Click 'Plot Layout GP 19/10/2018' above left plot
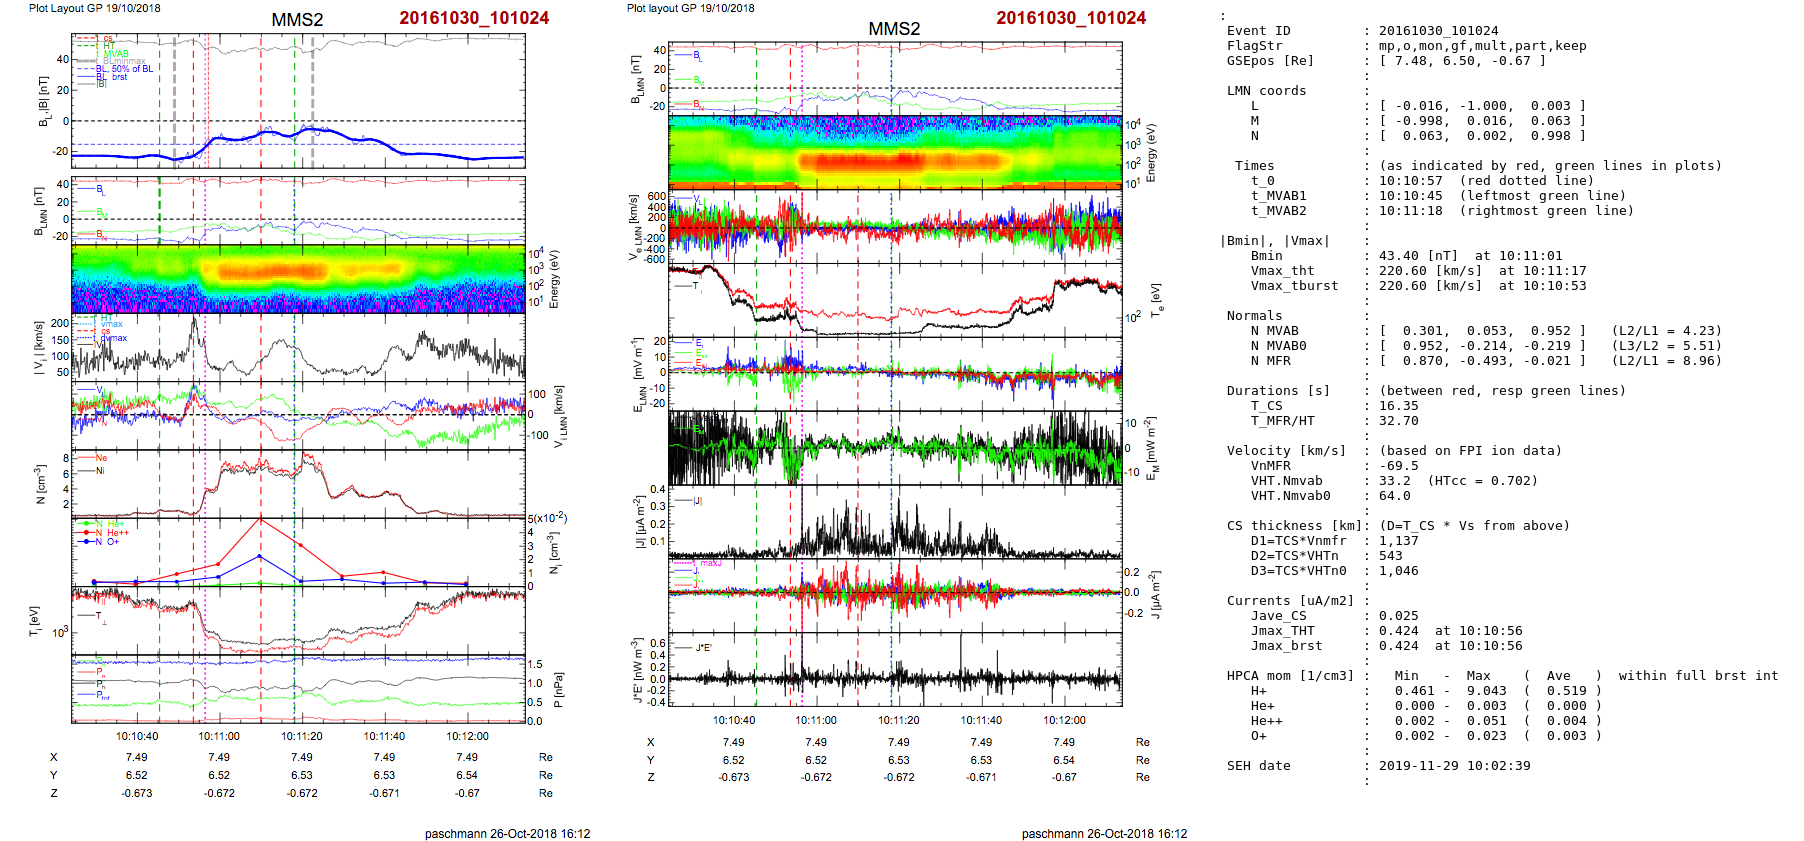The width and height of the screenshot is (1804, 841). pos(94,8)
